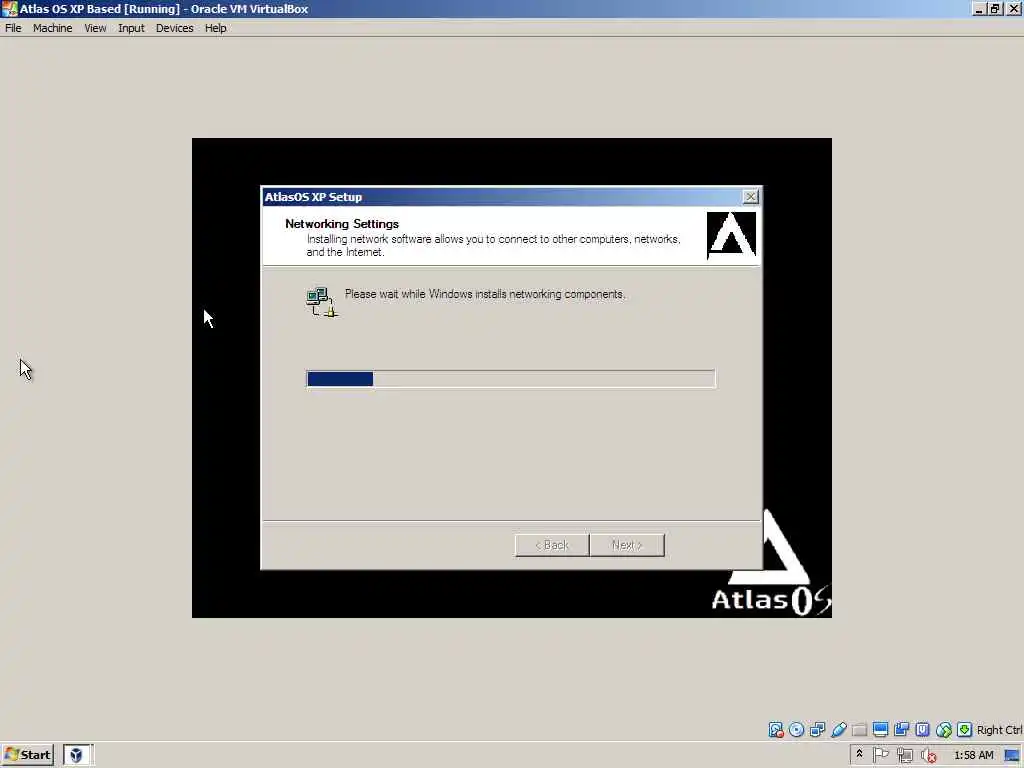The width and height of the screenshot is (1024, 768).
Task: Minimize the VirtualBox window
Action: coord(979,9)
